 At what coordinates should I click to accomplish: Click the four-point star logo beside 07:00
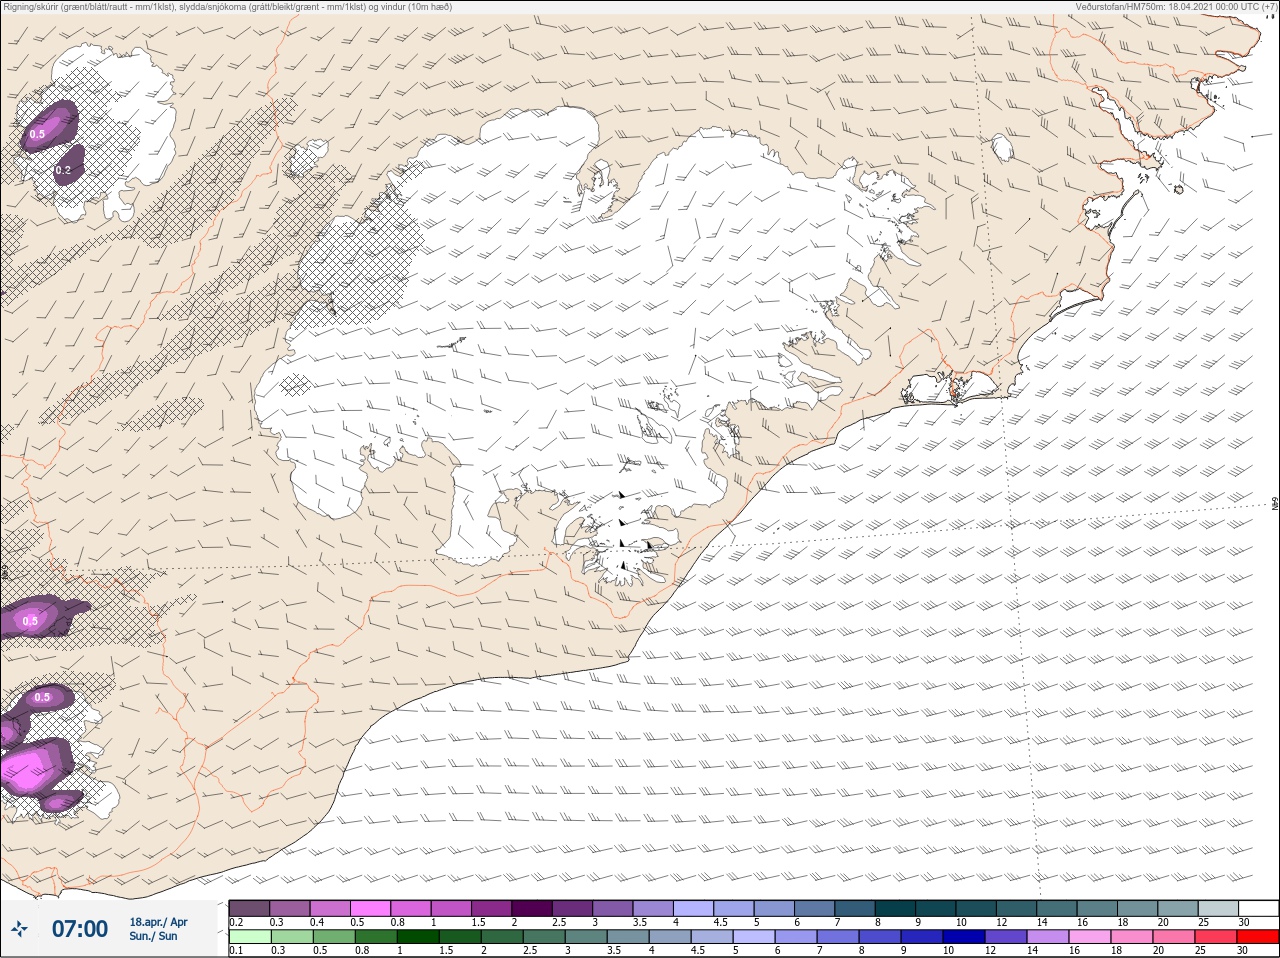click(19, 930)
